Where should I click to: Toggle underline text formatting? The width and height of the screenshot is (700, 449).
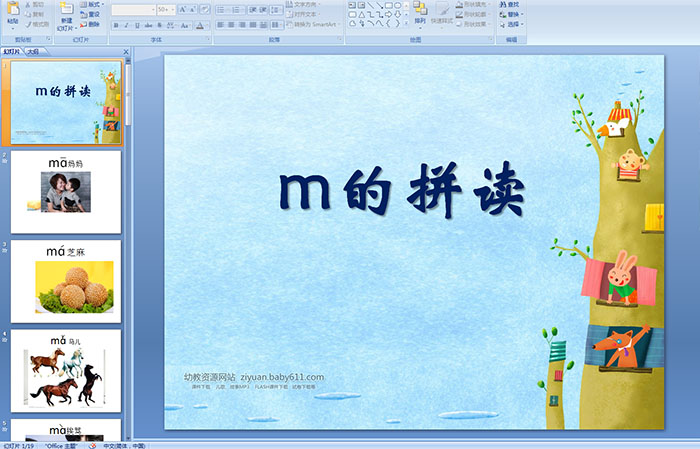(138, 25)
